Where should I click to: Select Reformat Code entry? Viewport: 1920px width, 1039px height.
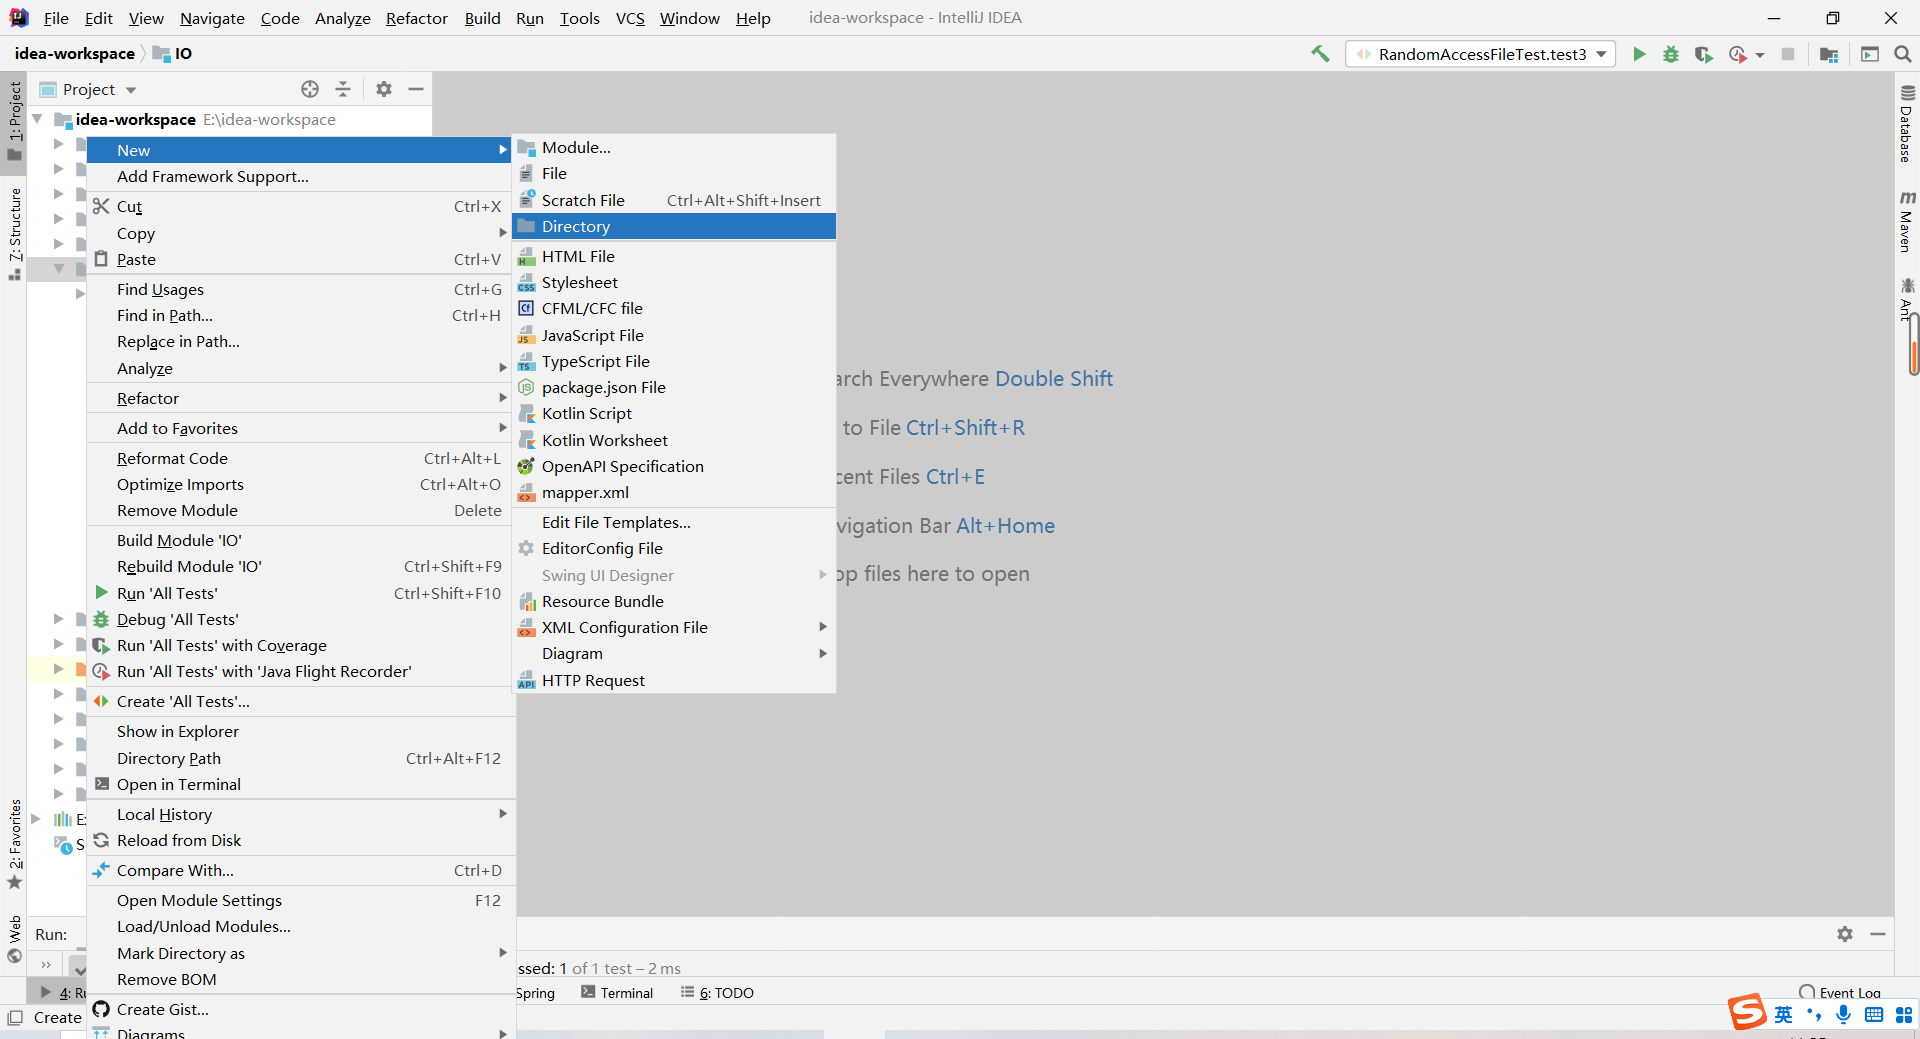301,458
